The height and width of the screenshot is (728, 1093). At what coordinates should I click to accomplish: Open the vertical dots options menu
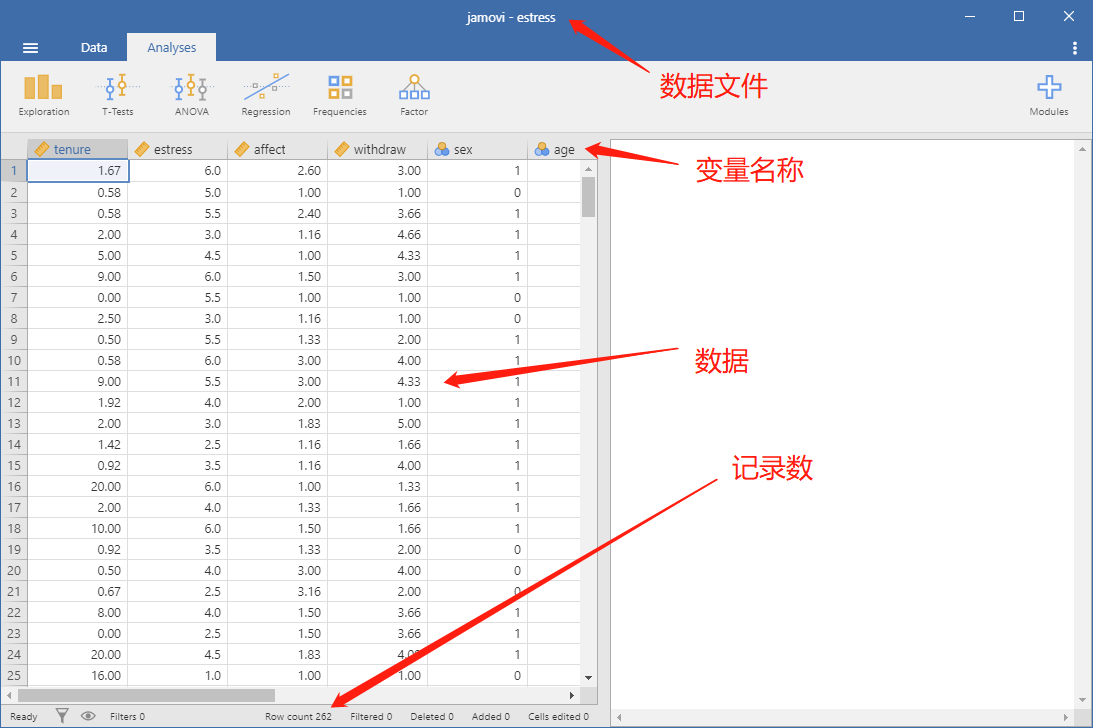pos(1074,47)
